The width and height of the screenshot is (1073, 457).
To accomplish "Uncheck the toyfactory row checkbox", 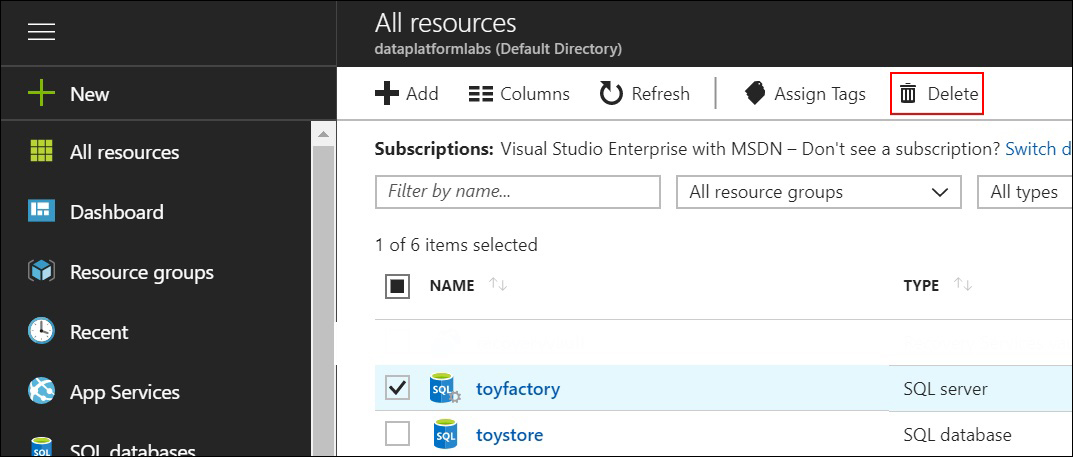I will tap(398, 388).
